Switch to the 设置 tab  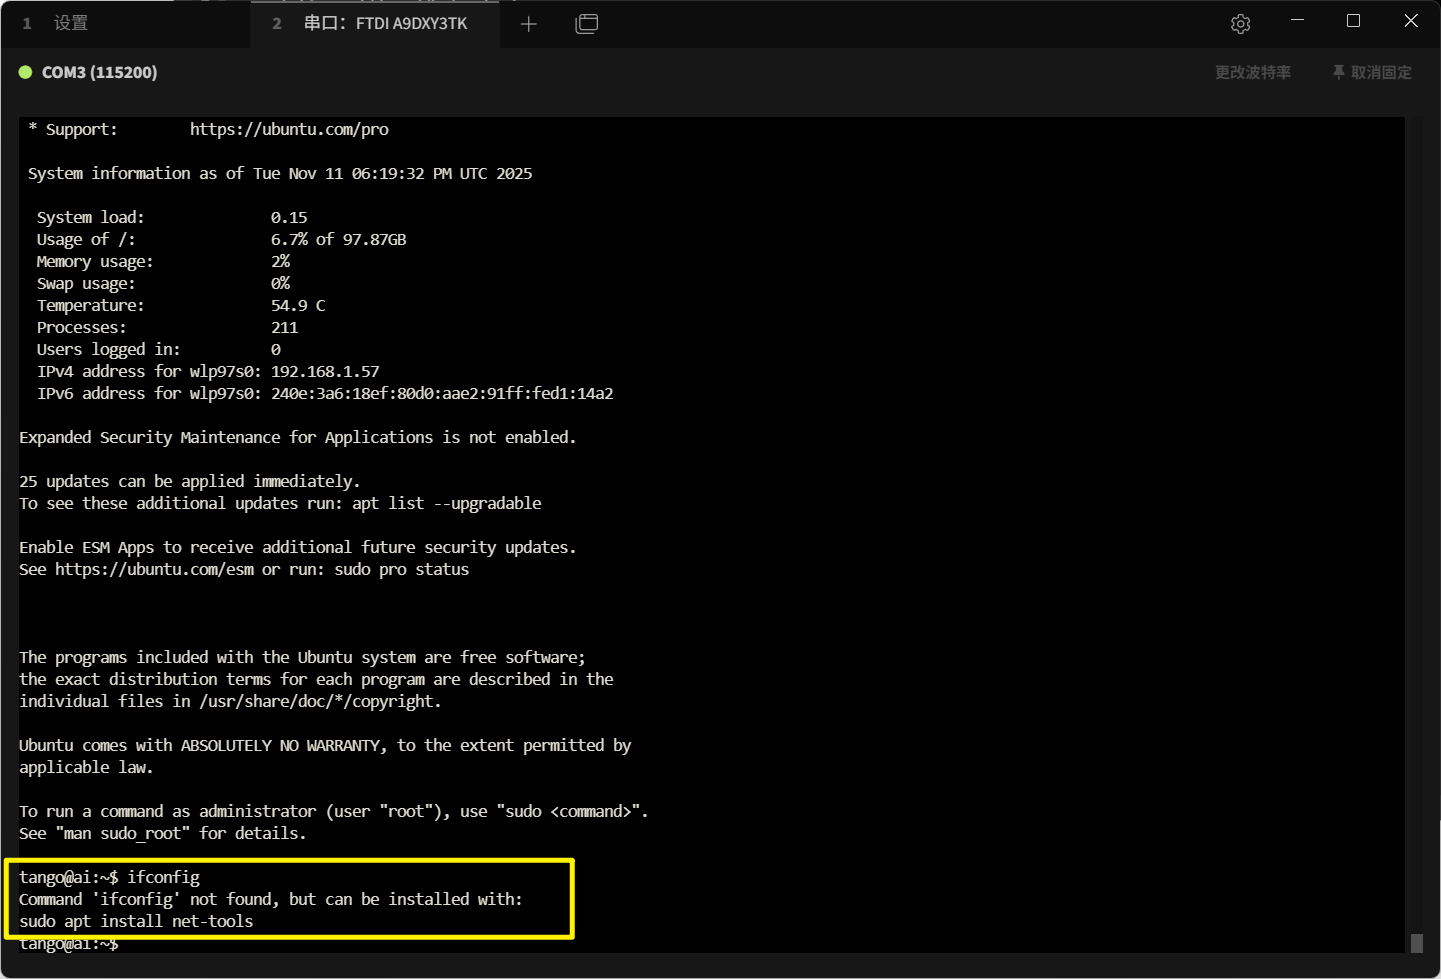(x=70, y=23)
